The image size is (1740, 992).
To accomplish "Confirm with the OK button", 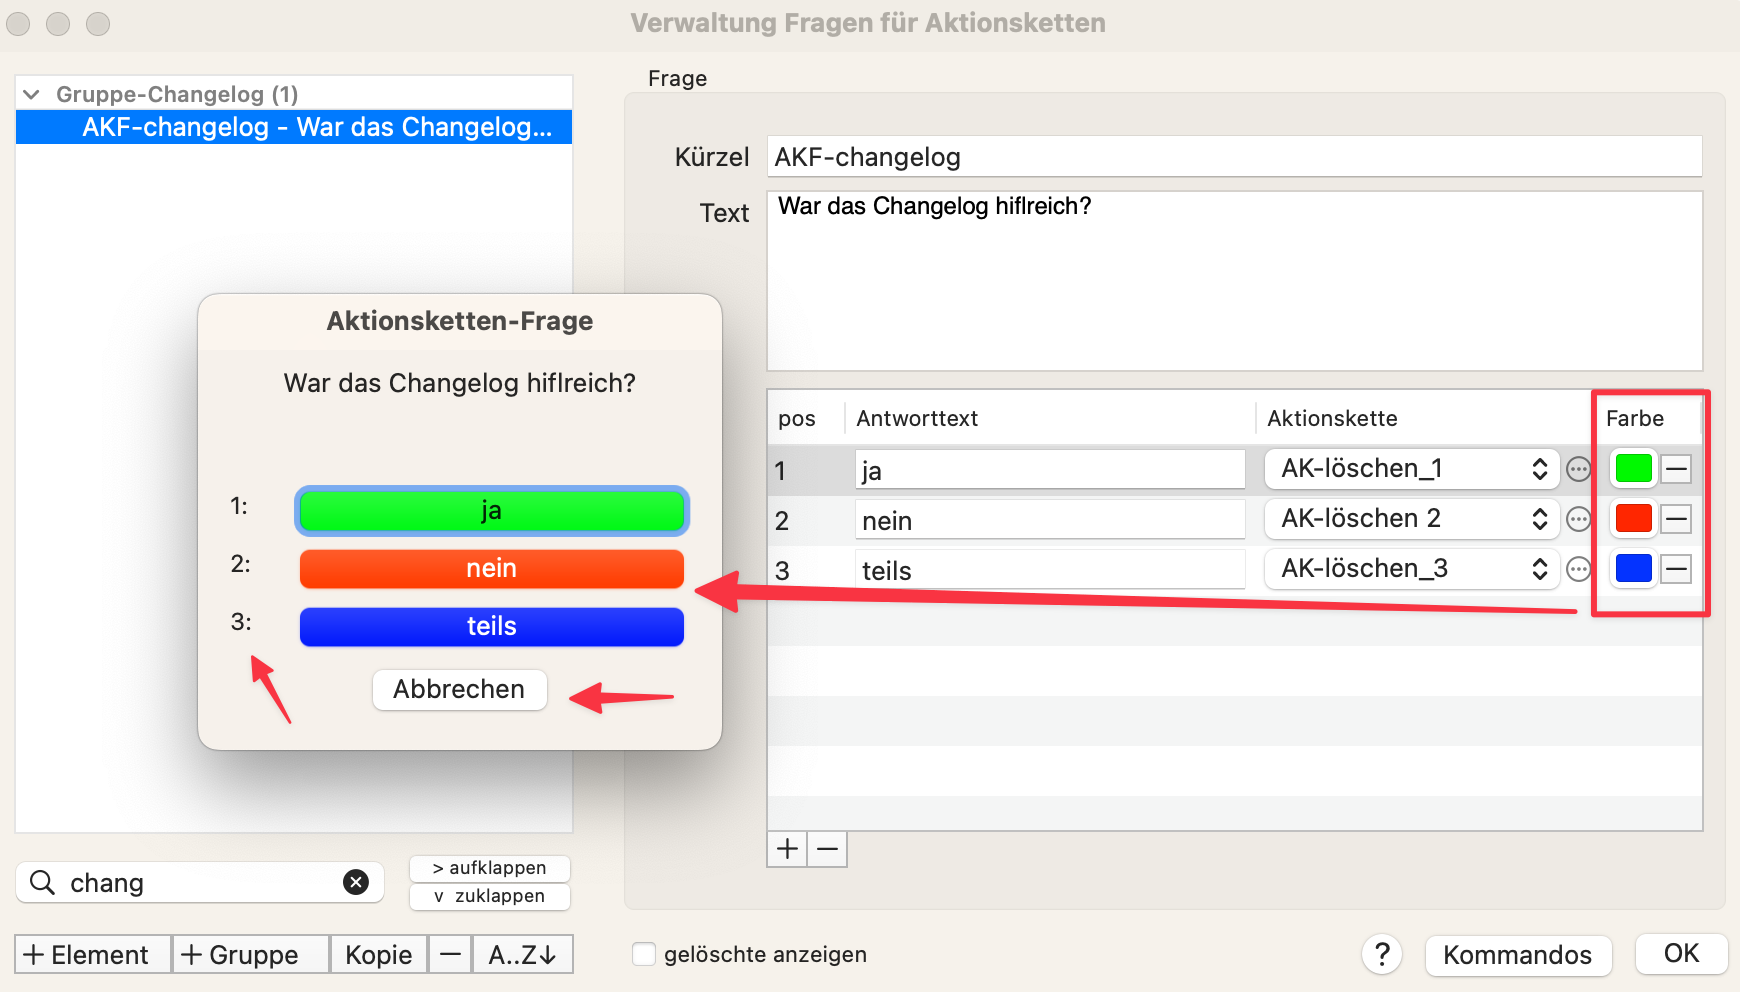I will pyautogui.click(x=1681, y=953).
